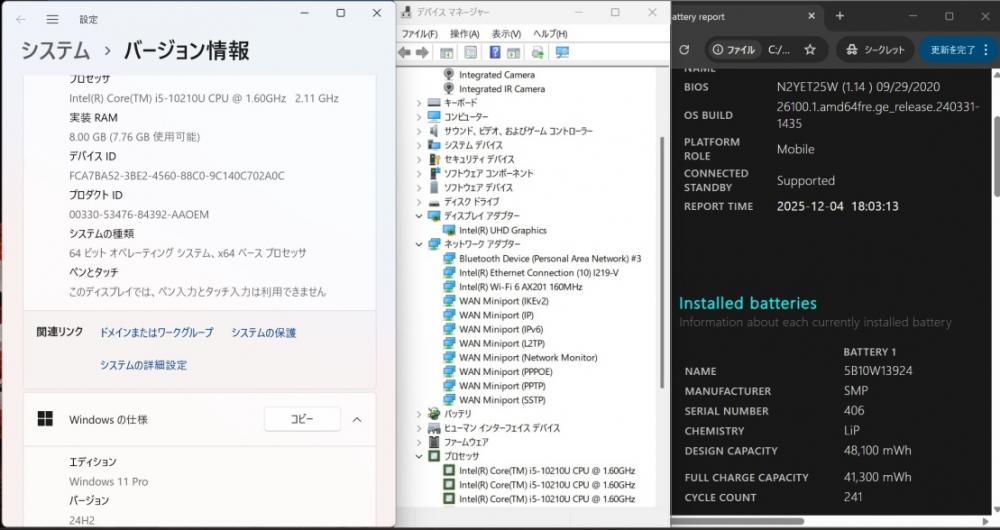1000x530 pixels.
Task: Click the battery report page horizontal scrollbar
Action: tap(737, 522)
